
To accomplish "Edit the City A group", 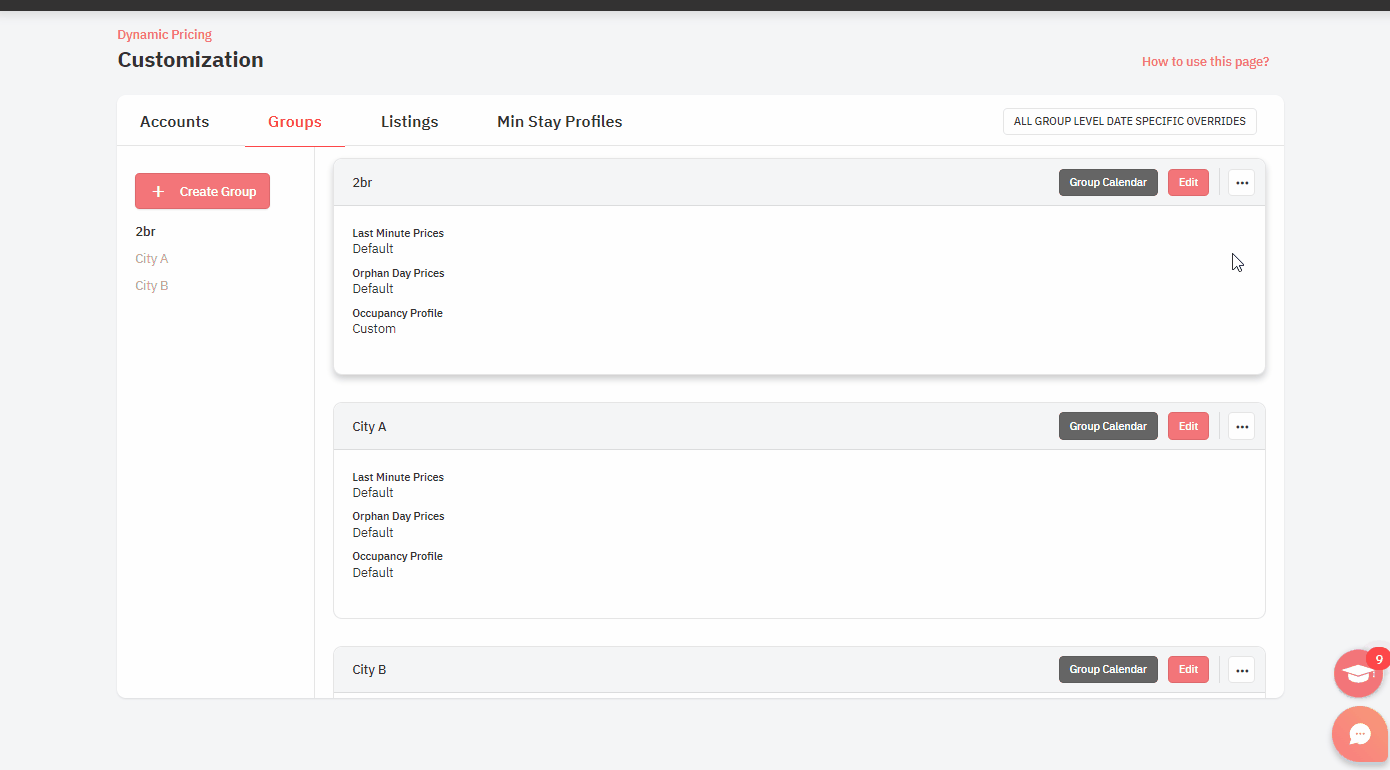I will tap(1188, 426).
